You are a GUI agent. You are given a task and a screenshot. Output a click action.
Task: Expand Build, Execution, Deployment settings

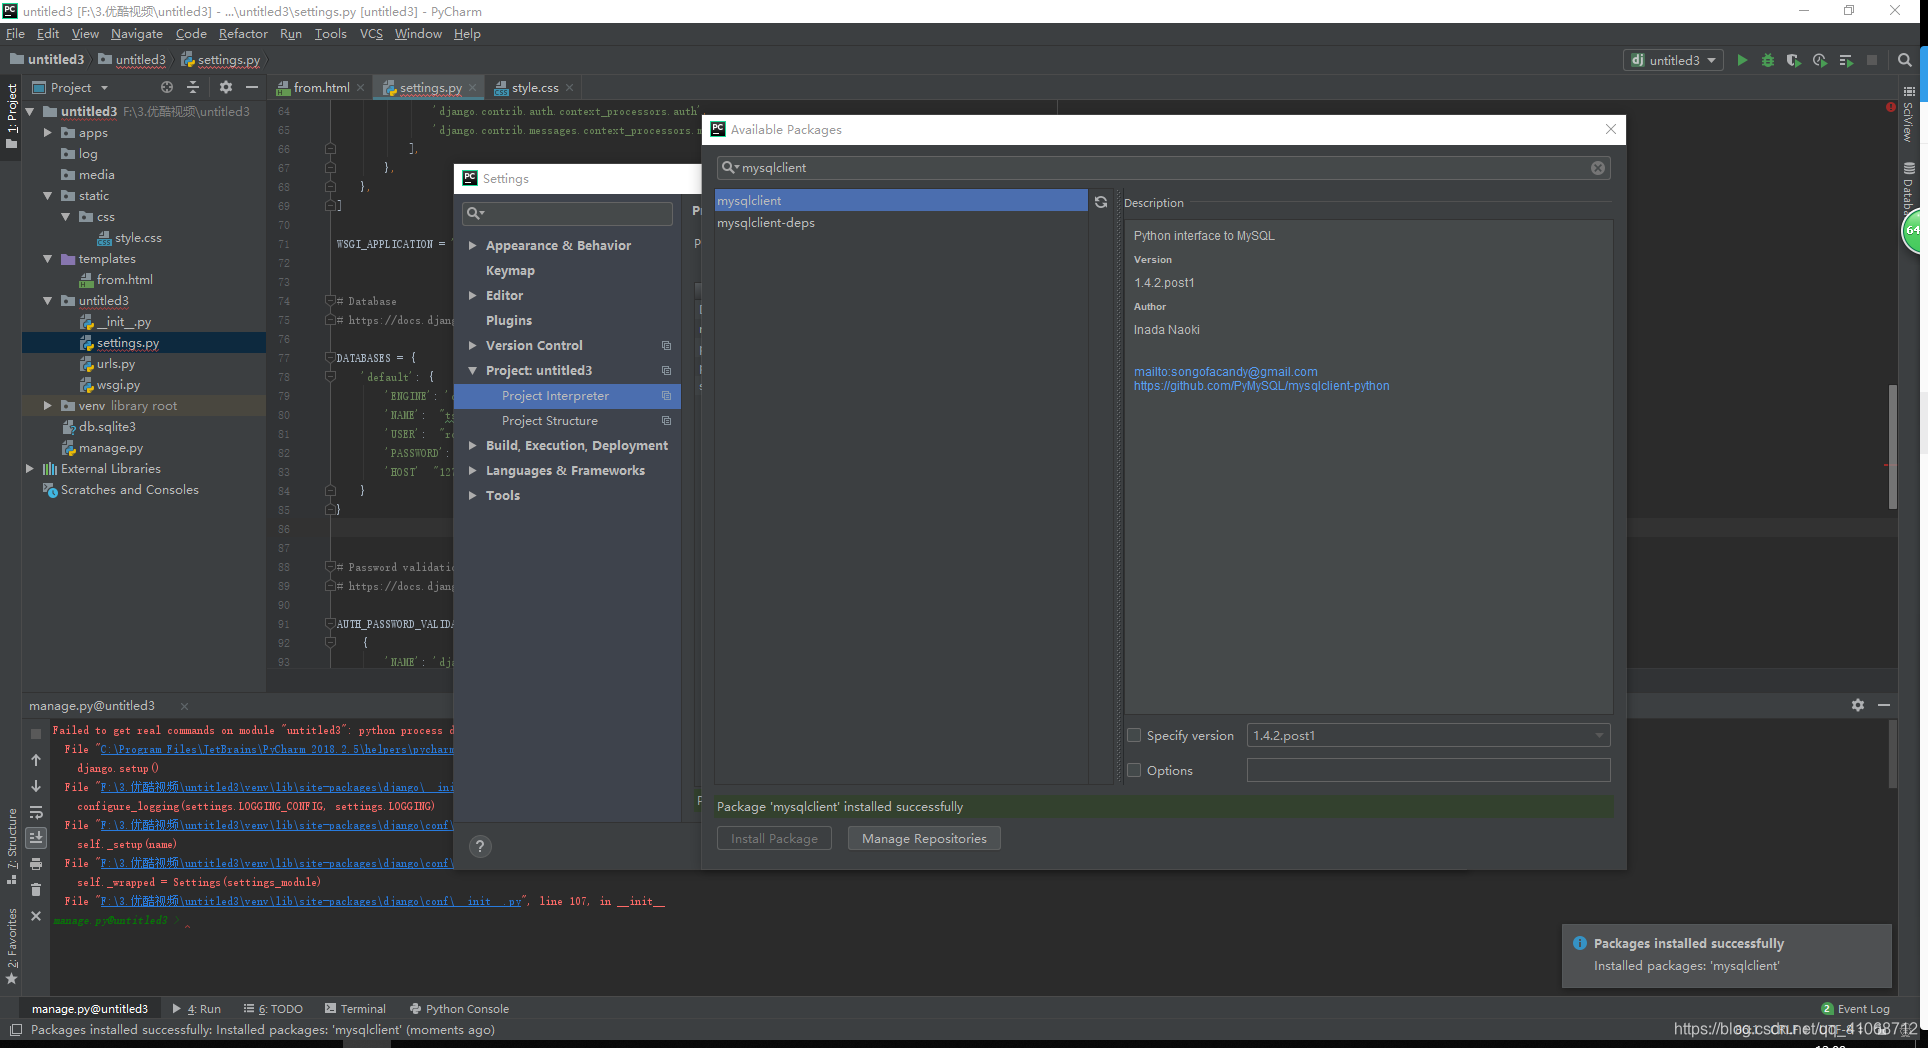point(472,446)
